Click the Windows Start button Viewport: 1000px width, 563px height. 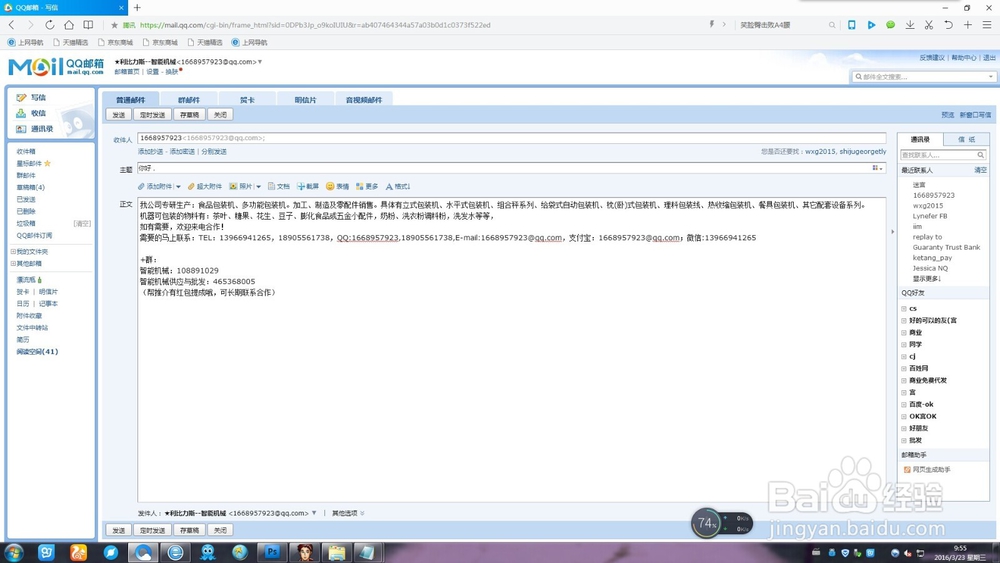point(13,552)
